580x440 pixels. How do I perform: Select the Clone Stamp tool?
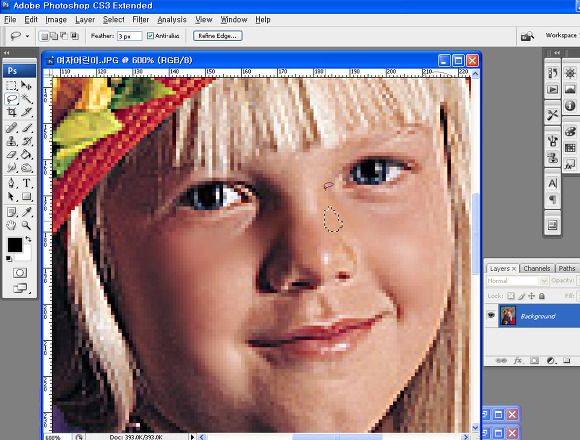11,141
